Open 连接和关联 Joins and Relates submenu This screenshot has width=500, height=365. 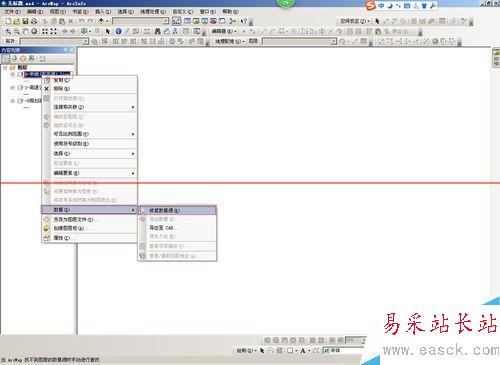point(89,107)
